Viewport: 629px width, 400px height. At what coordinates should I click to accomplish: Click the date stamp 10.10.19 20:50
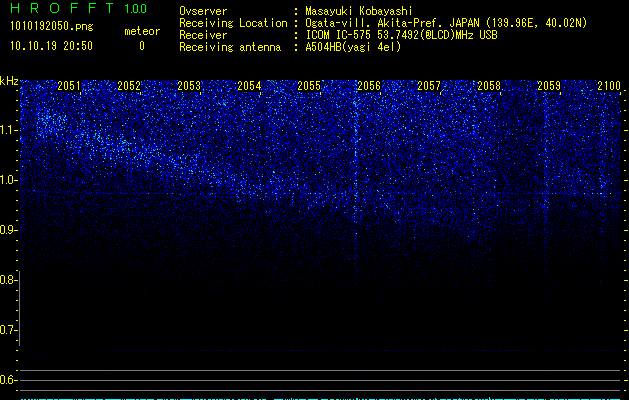(51, 46)
